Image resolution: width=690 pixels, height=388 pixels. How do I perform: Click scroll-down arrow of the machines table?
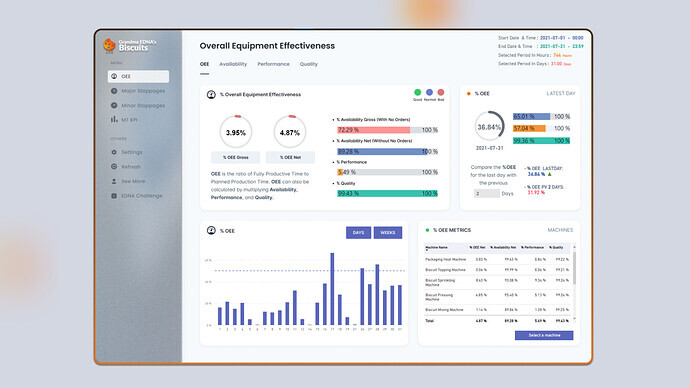(574, 318)
